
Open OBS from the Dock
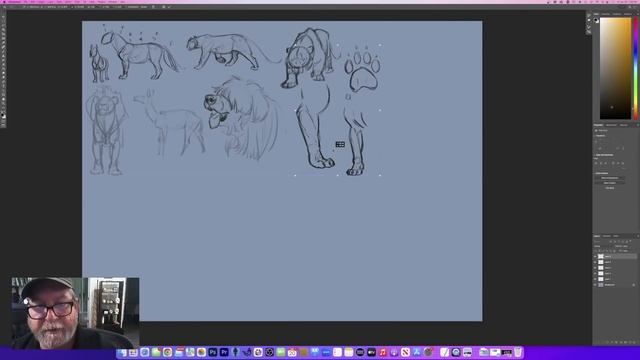pyautogui.click(x=269, y=352)
